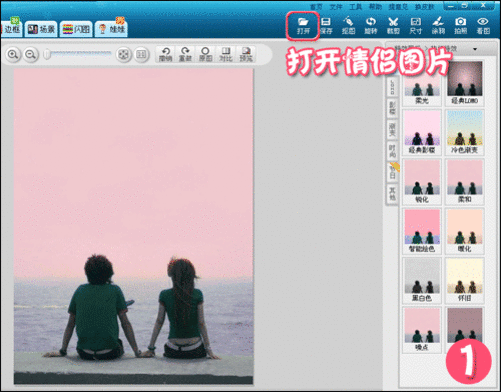Screen dimensions: 501x392
Task: Zoom out with the magnifier minus icon
Action: tap(31, 54)
